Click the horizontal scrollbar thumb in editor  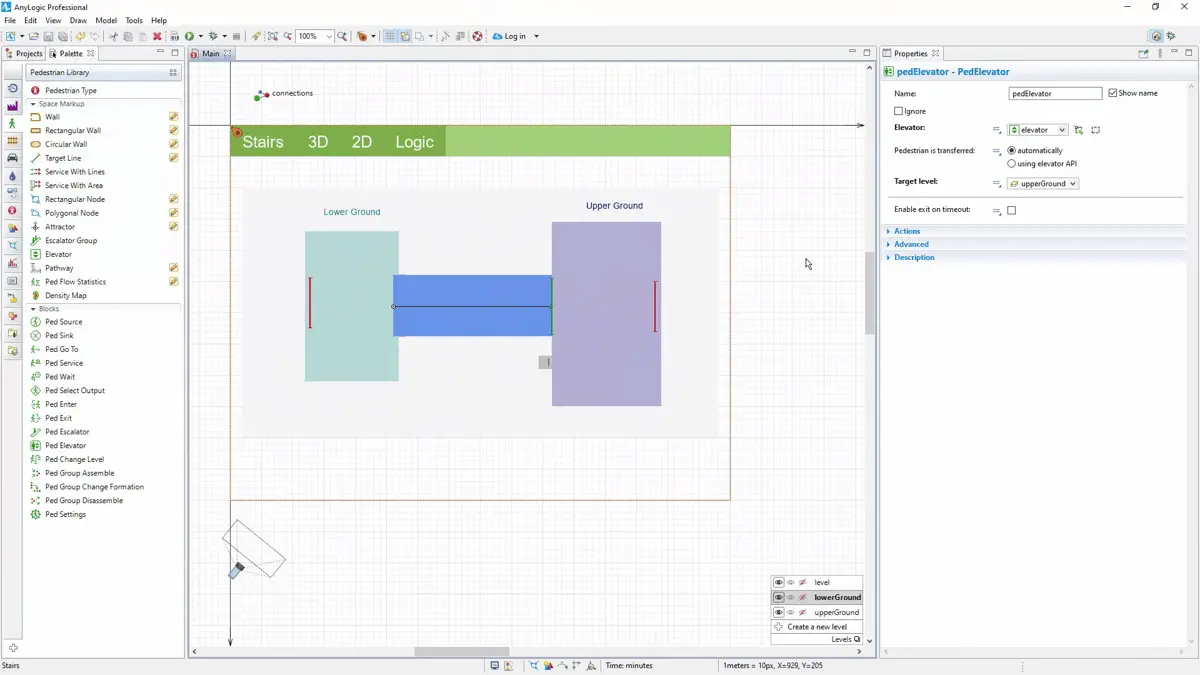click(462, 652)
